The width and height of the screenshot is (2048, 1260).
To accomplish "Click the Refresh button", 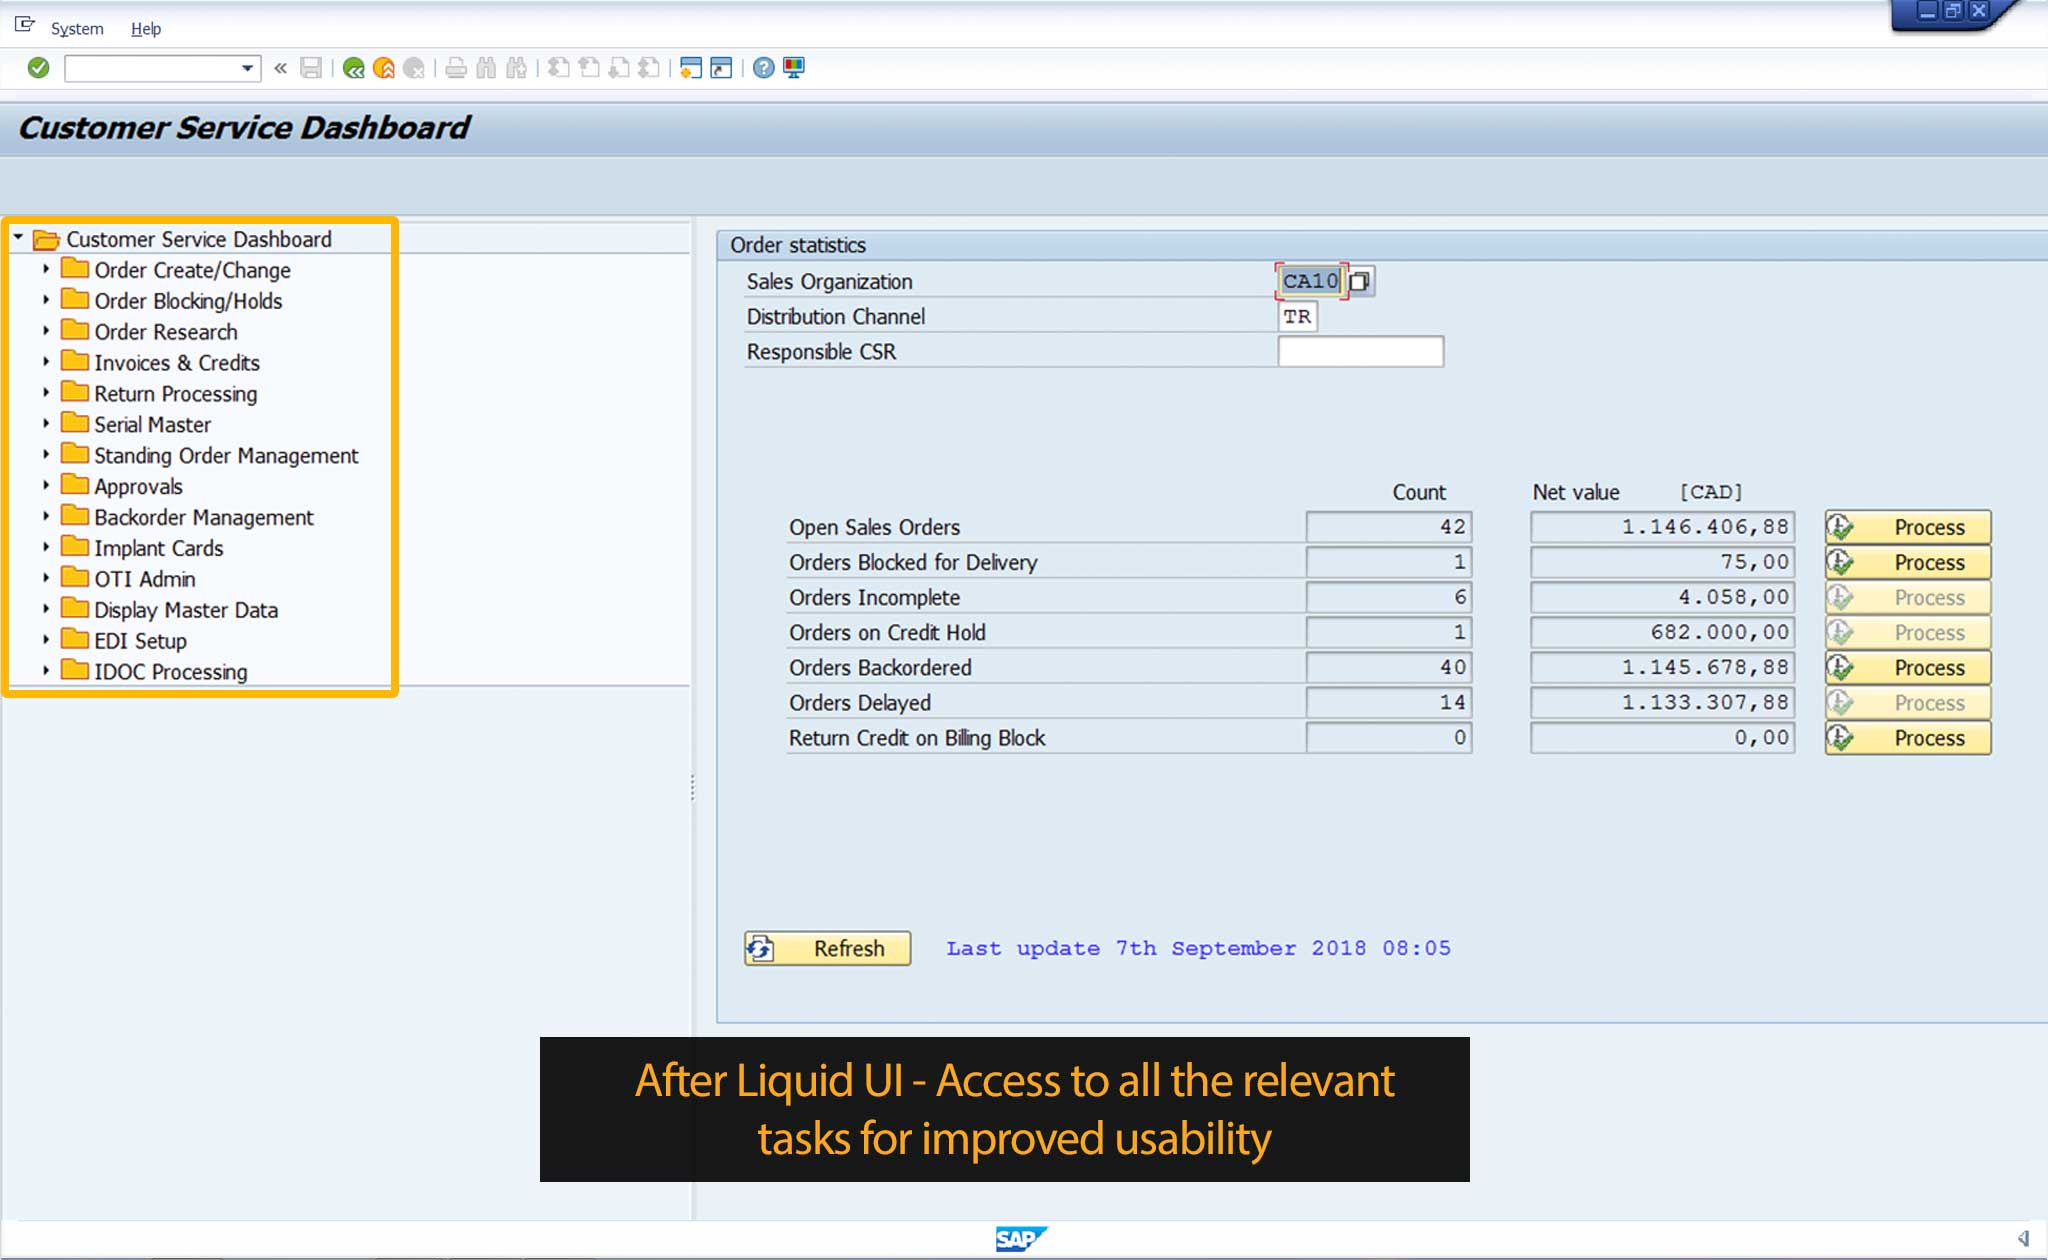I will [828, 948].
